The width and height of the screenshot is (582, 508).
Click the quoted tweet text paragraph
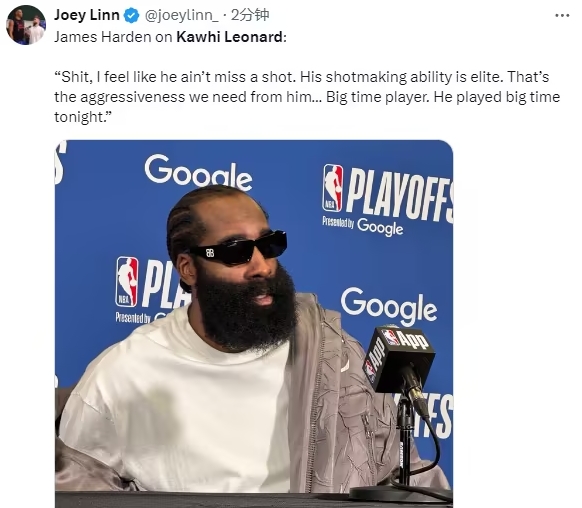(307, 97)
